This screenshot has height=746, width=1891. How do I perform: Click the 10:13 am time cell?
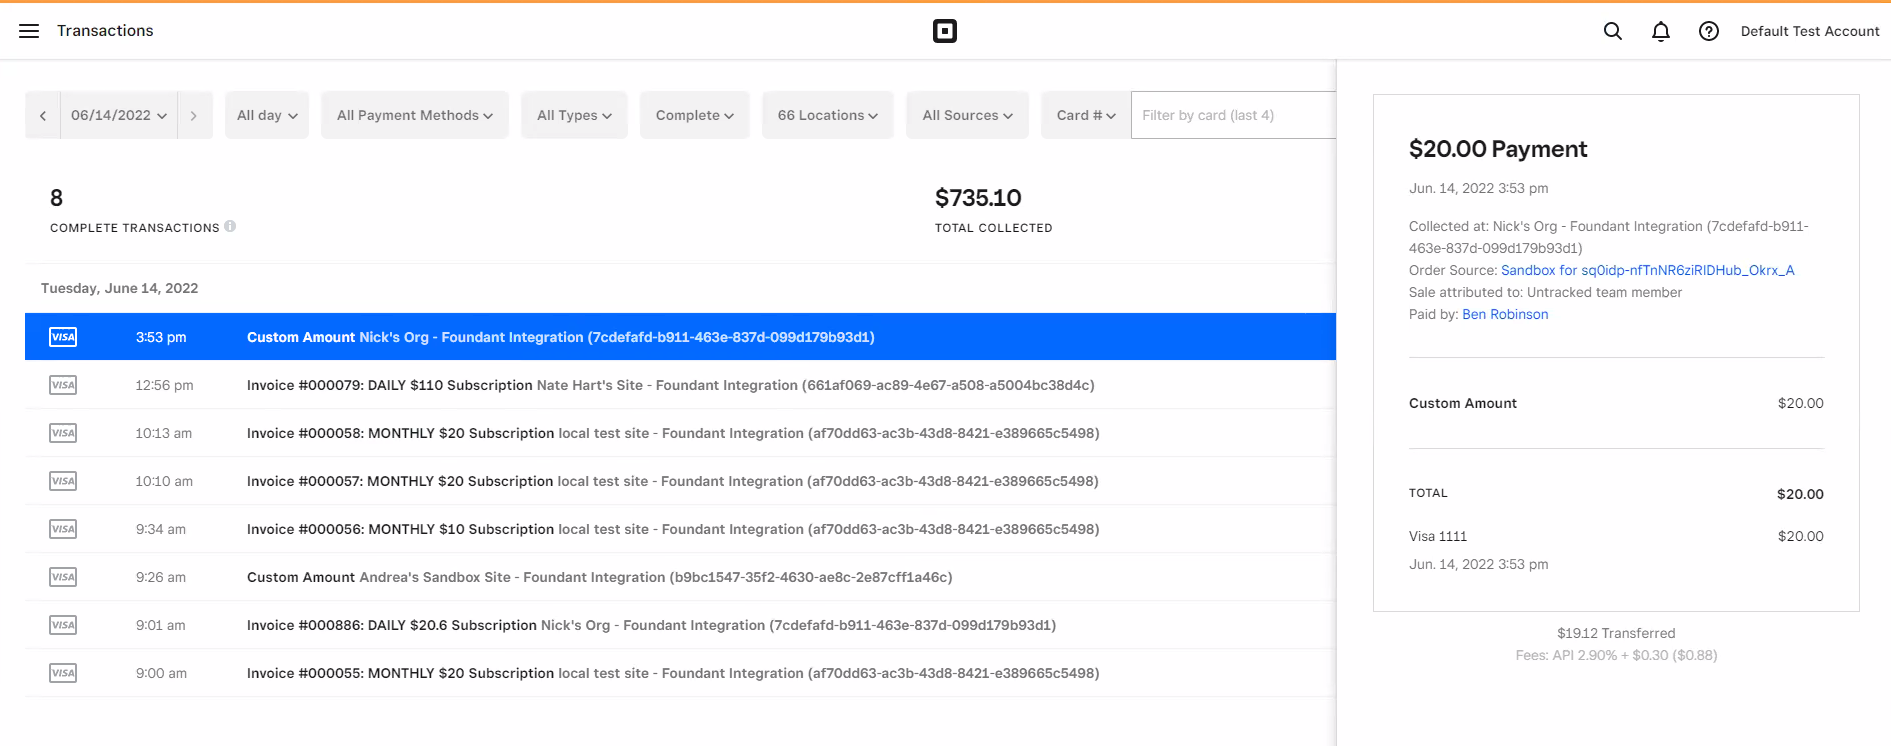(164, 433)
